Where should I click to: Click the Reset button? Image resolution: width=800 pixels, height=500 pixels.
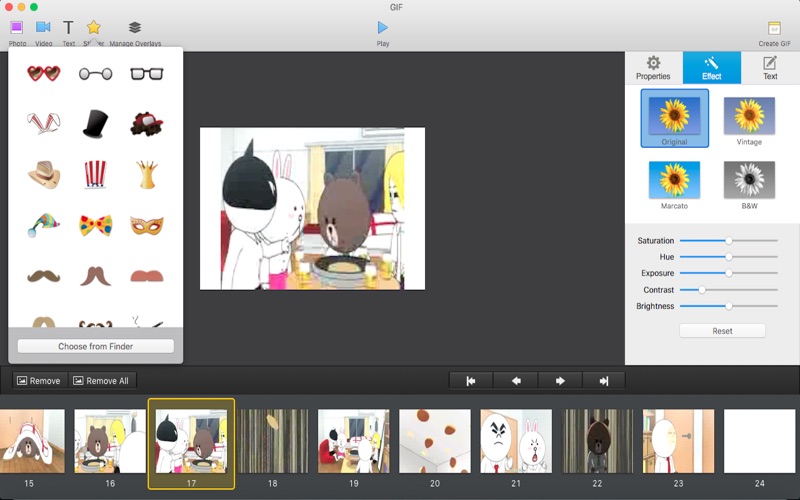pos(722,331)
